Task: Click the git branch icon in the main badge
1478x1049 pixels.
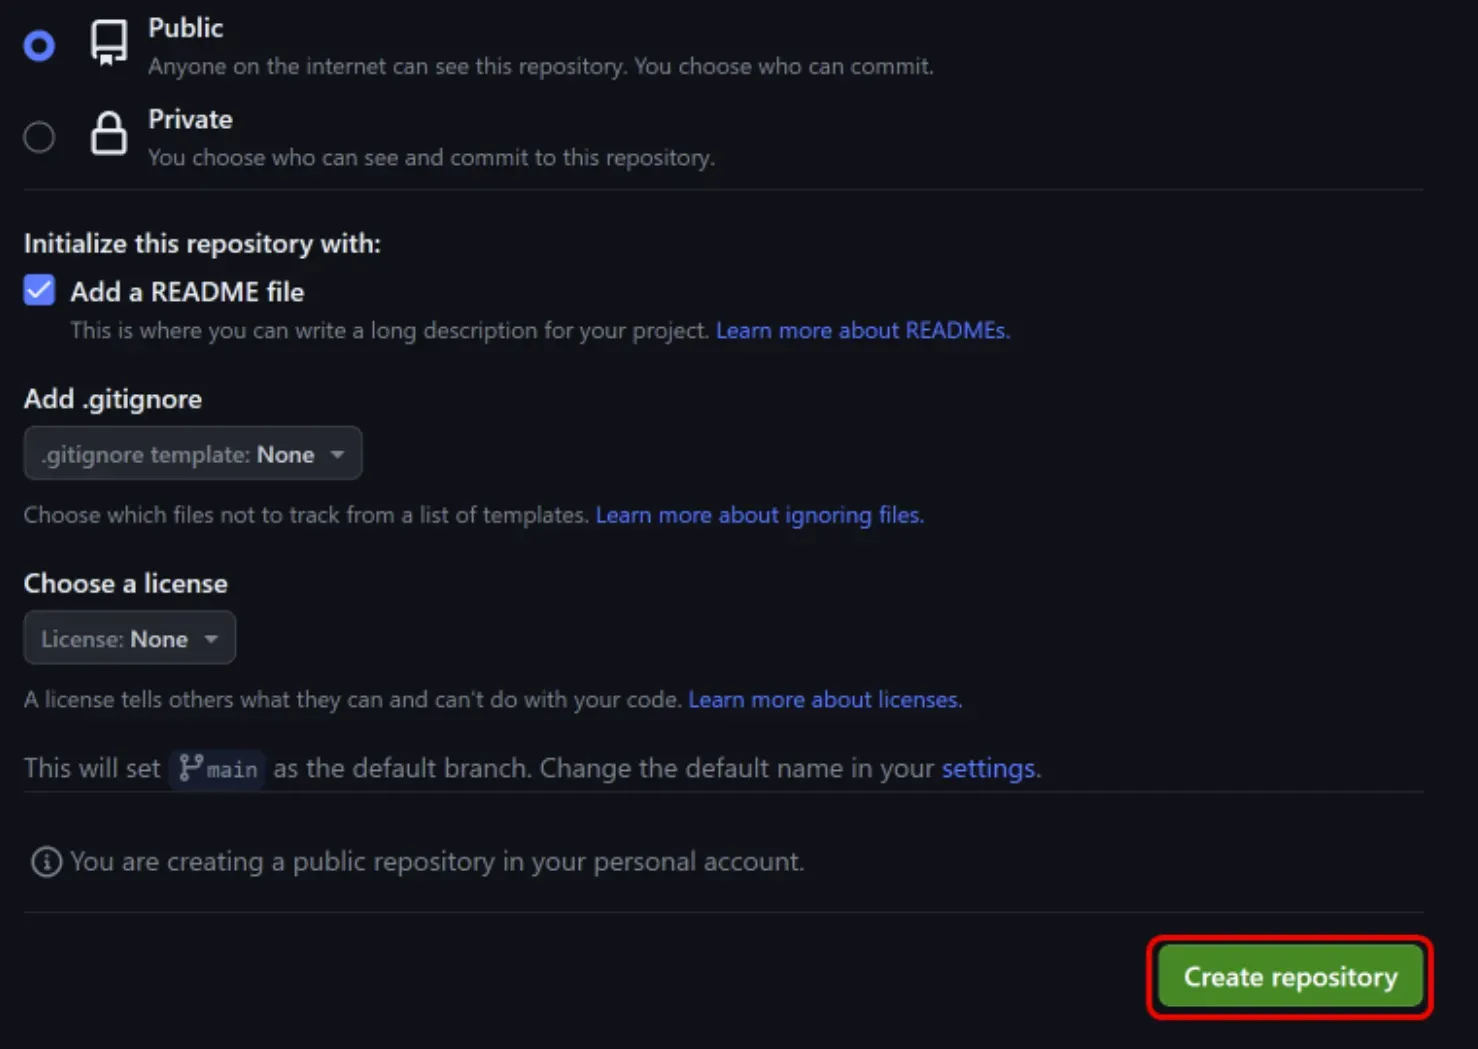Action: (x=194, y=768)
